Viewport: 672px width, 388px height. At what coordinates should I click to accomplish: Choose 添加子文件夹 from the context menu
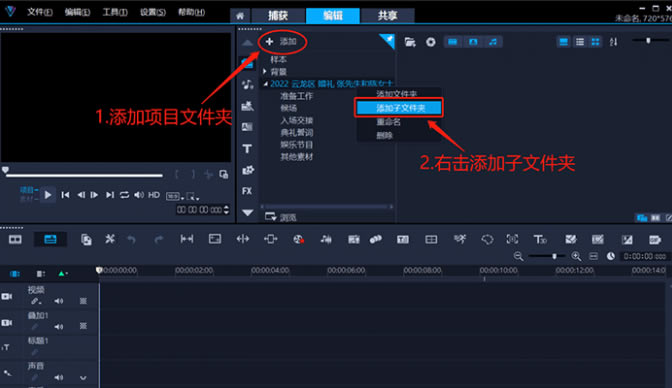399,108
